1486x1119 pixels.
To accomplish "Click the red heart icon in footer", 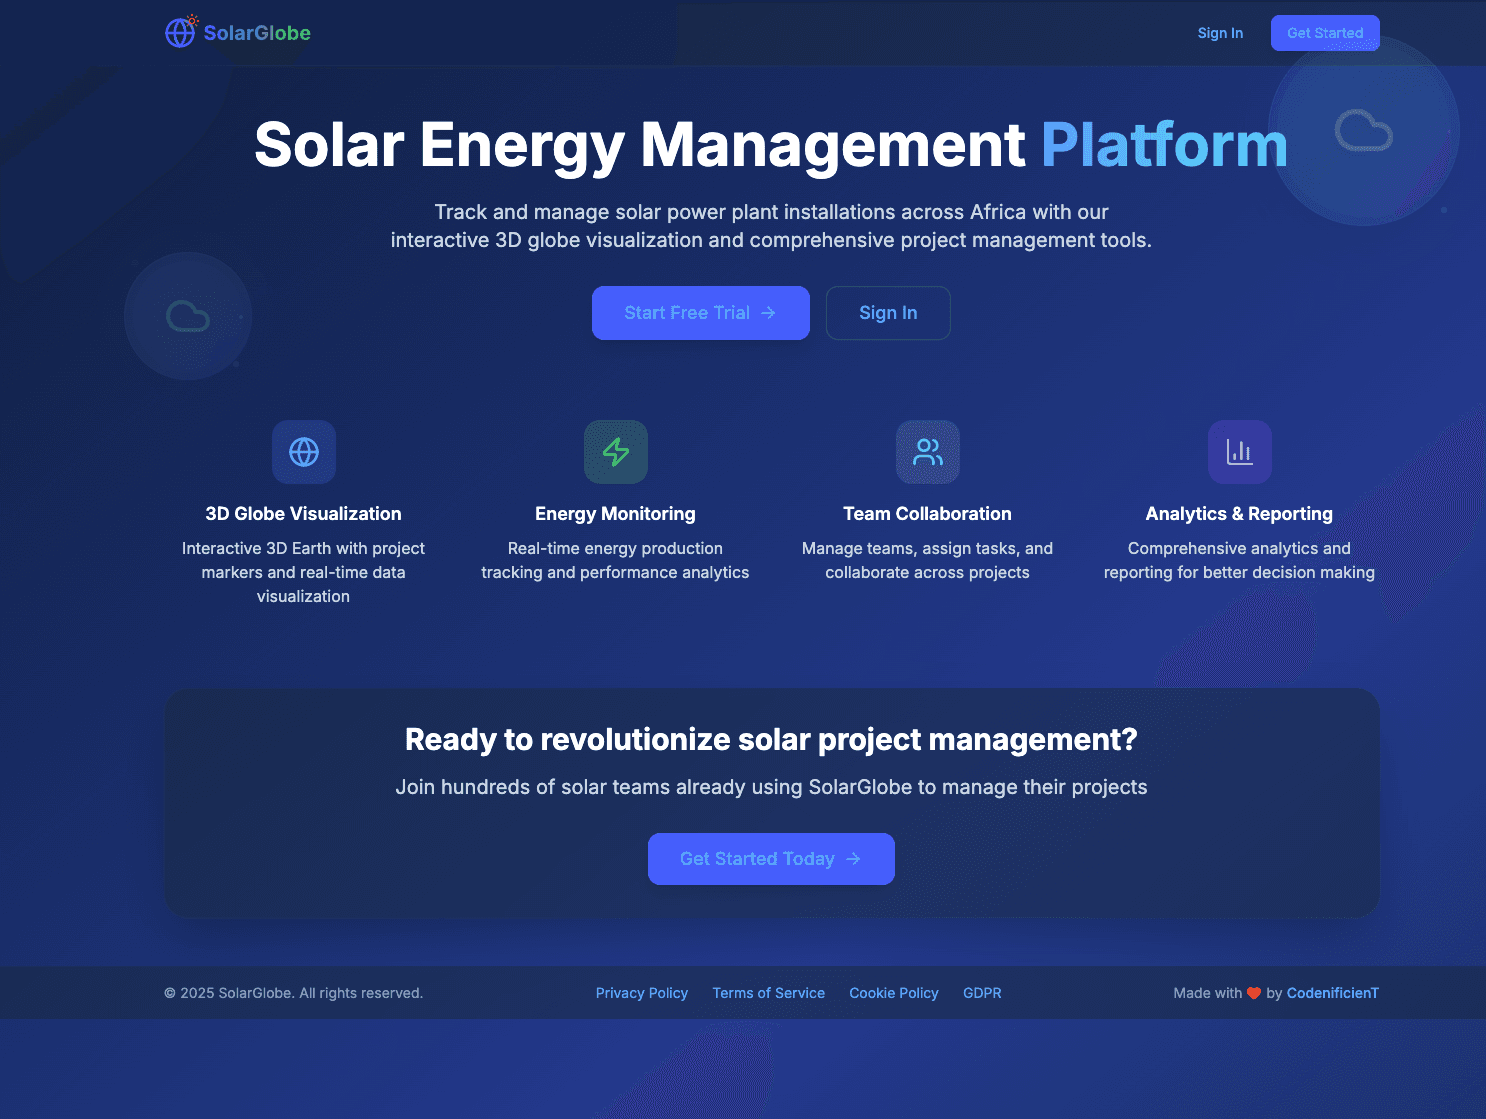I will [1254, 993].
